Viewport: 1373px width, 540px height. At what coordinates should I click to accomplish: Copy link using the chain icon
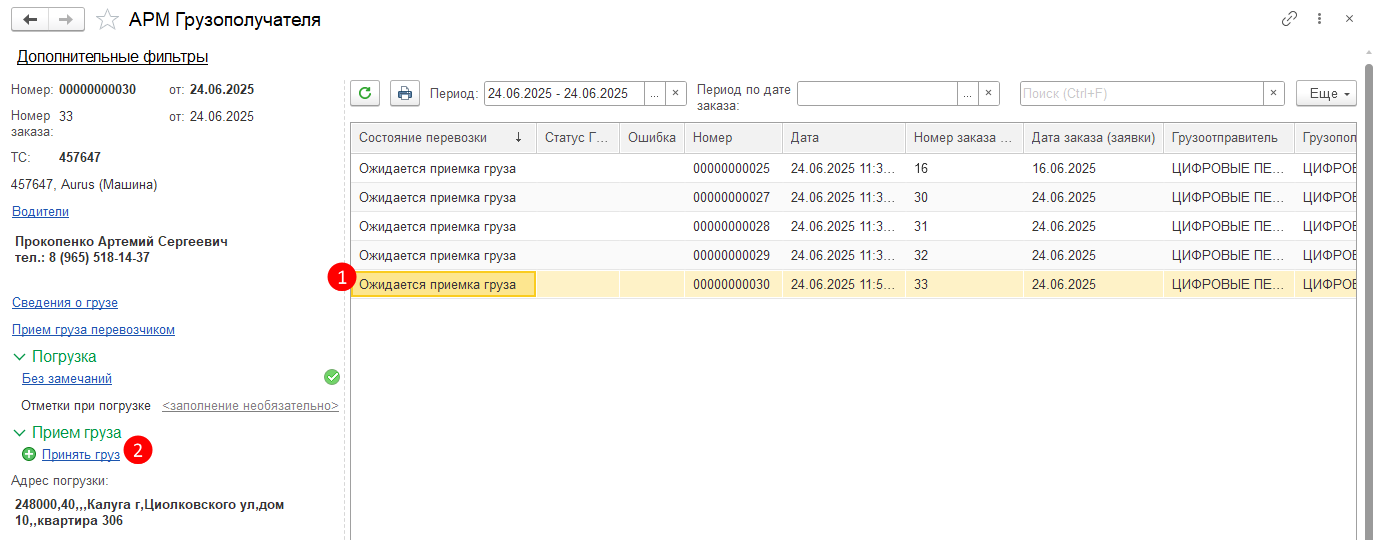[1289, 19]
